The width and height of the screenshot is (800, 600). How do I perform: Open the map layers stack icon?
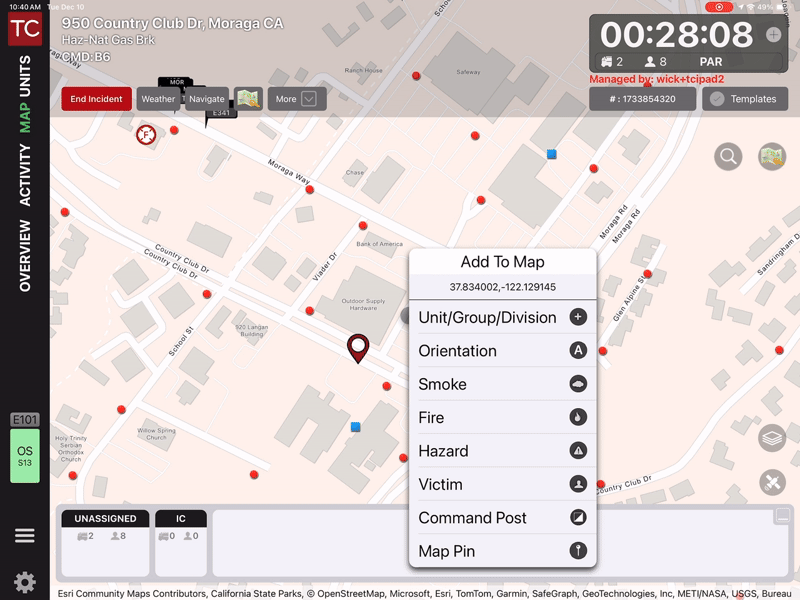(771, 438)
